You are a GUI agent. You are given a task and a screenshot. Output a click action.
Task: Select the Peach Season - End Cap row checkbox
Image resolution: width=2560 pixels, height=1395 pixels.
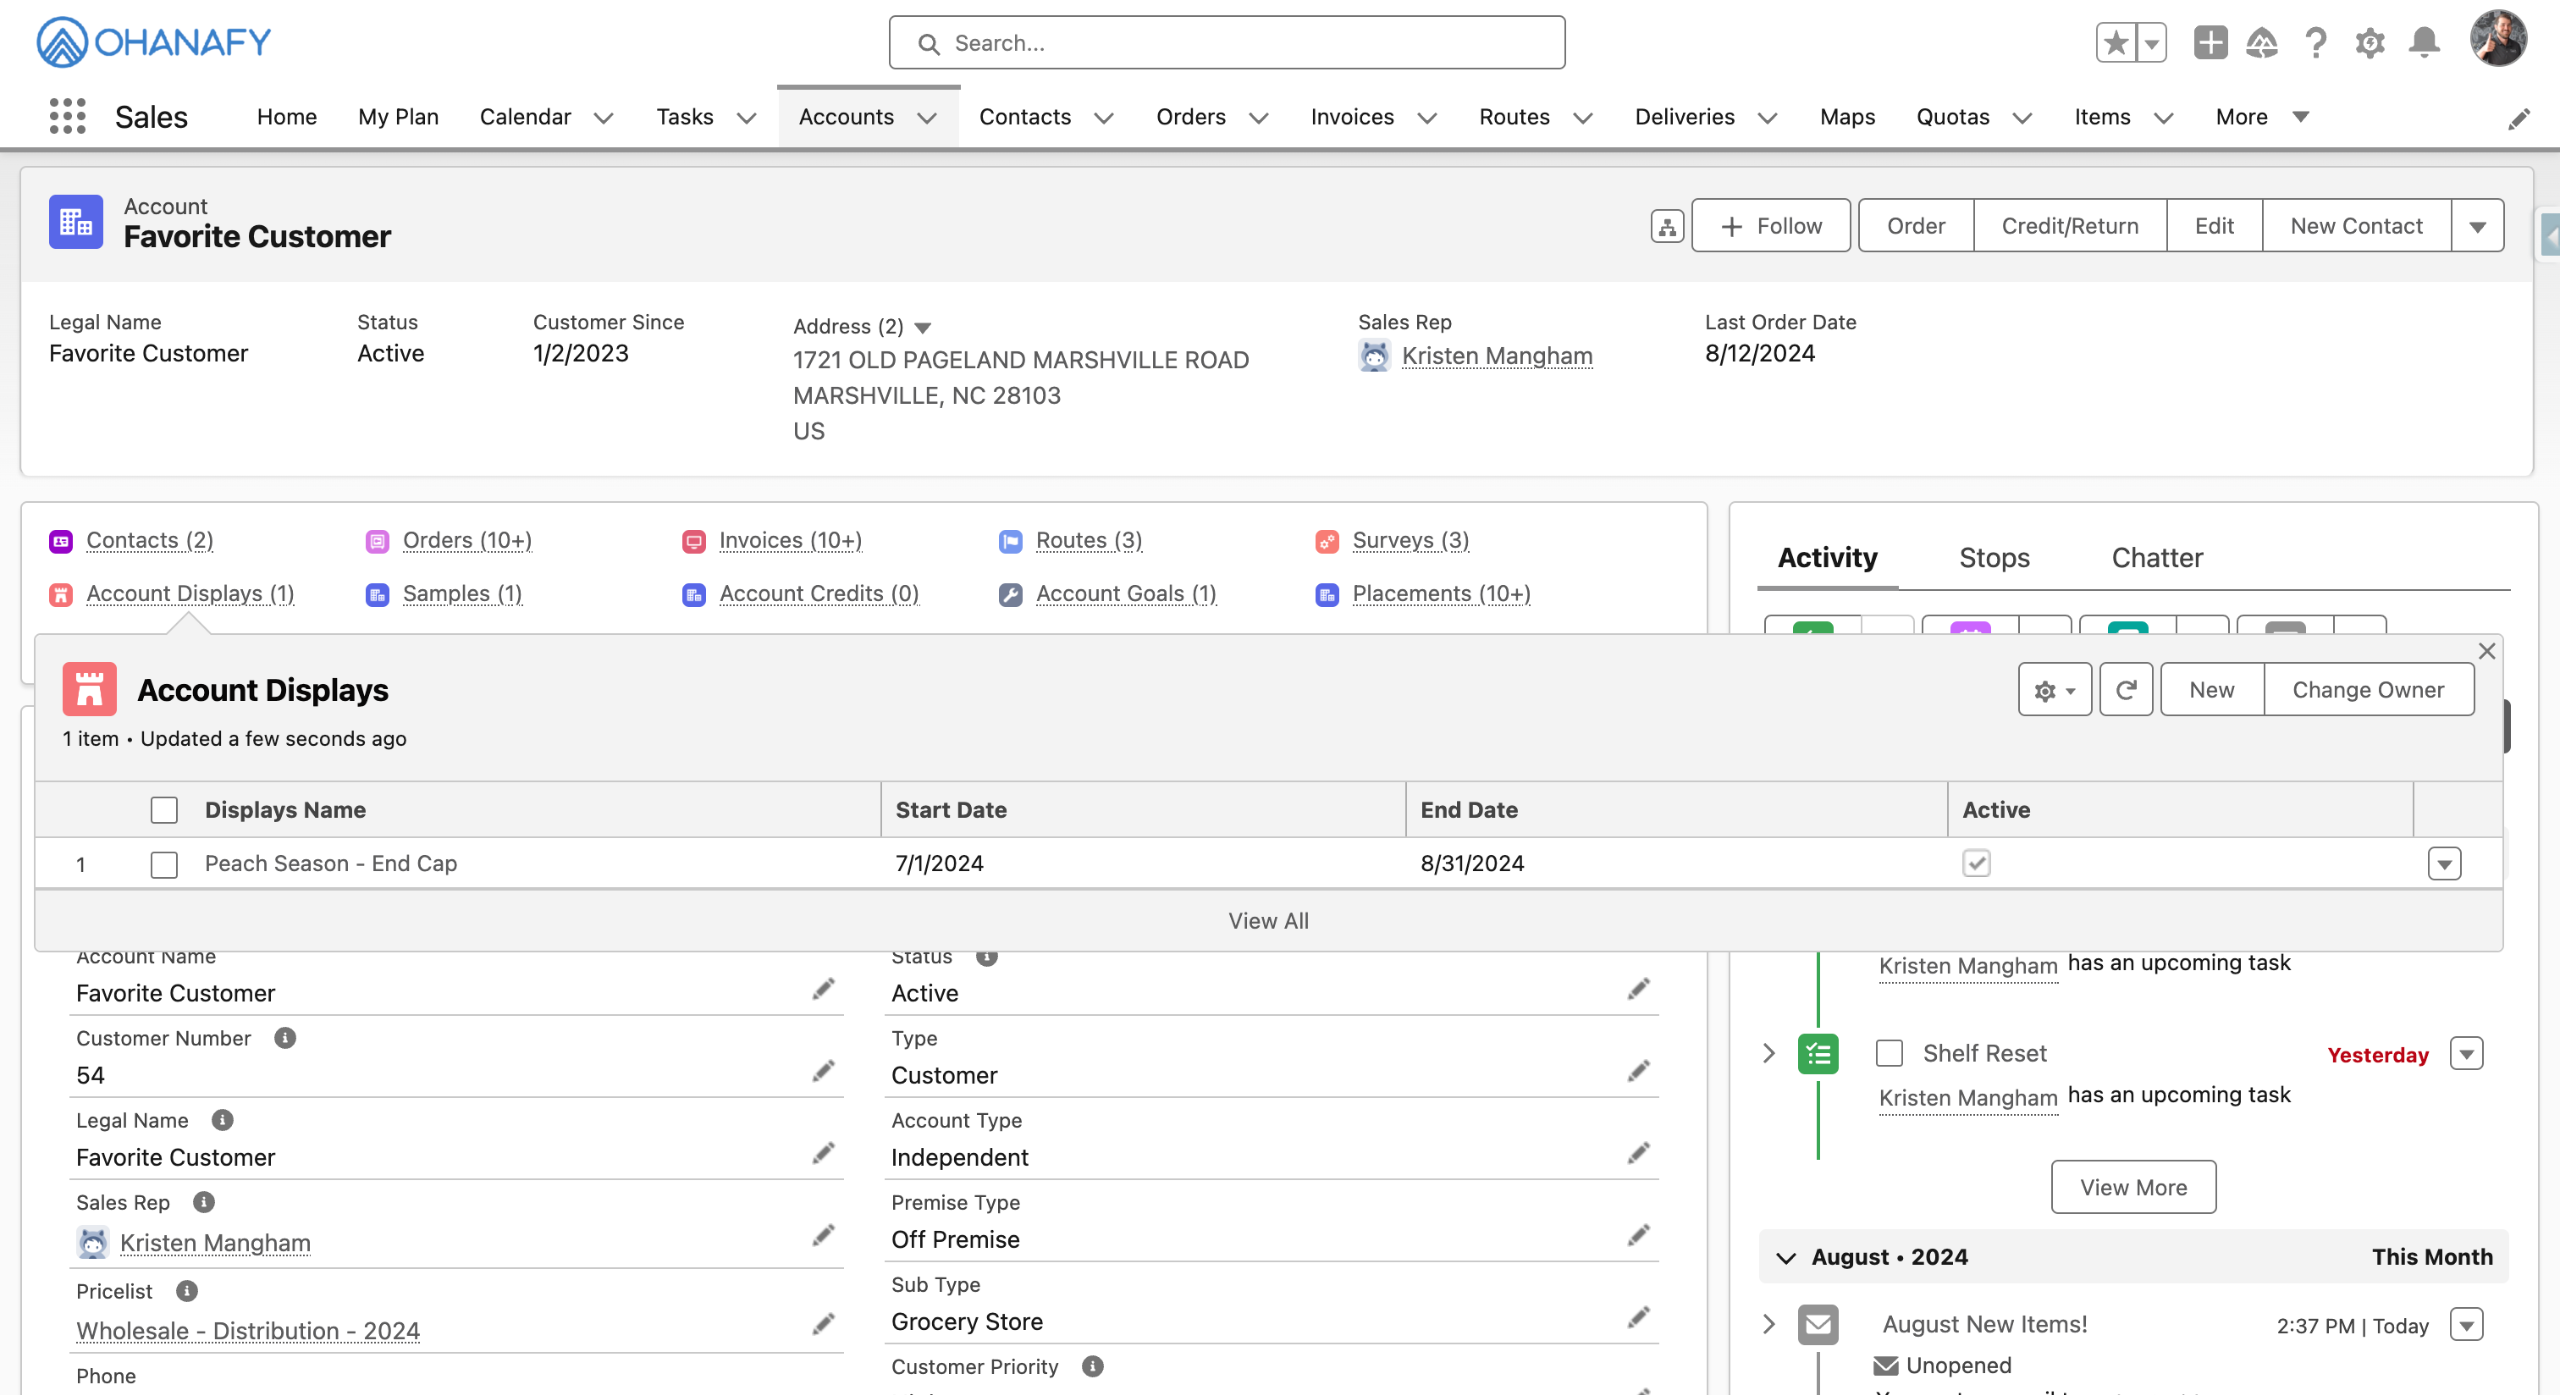tap(164, 864)
